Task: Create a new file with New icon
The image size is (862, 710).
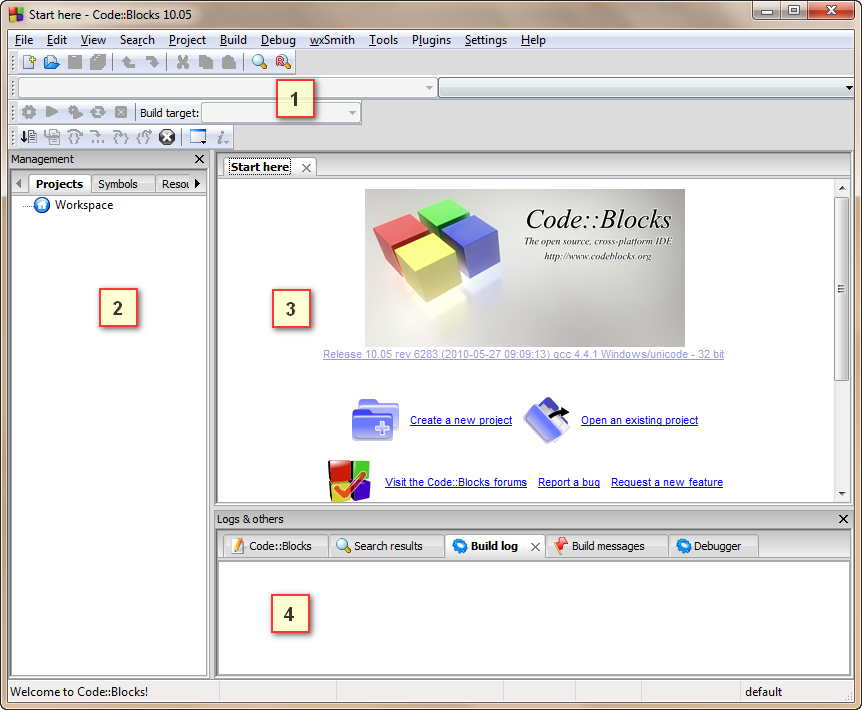Action: 29,61
